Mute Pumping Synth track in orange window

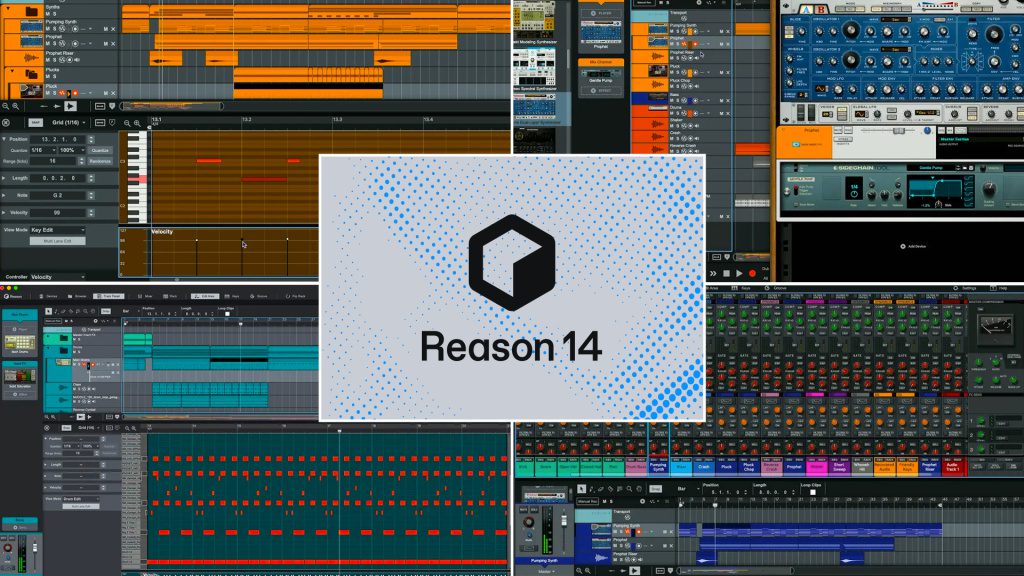tap(48, 29)
